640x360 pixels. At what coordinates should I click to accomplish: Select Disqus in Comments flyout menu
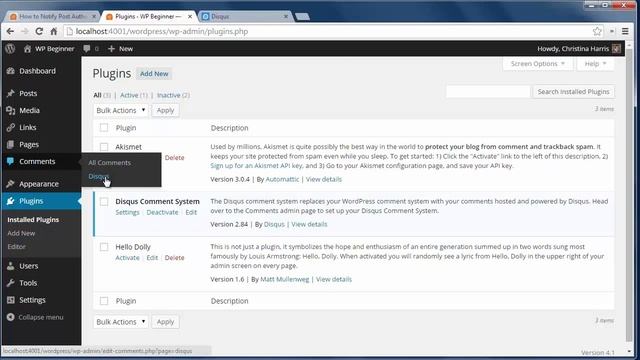point(98,176)
